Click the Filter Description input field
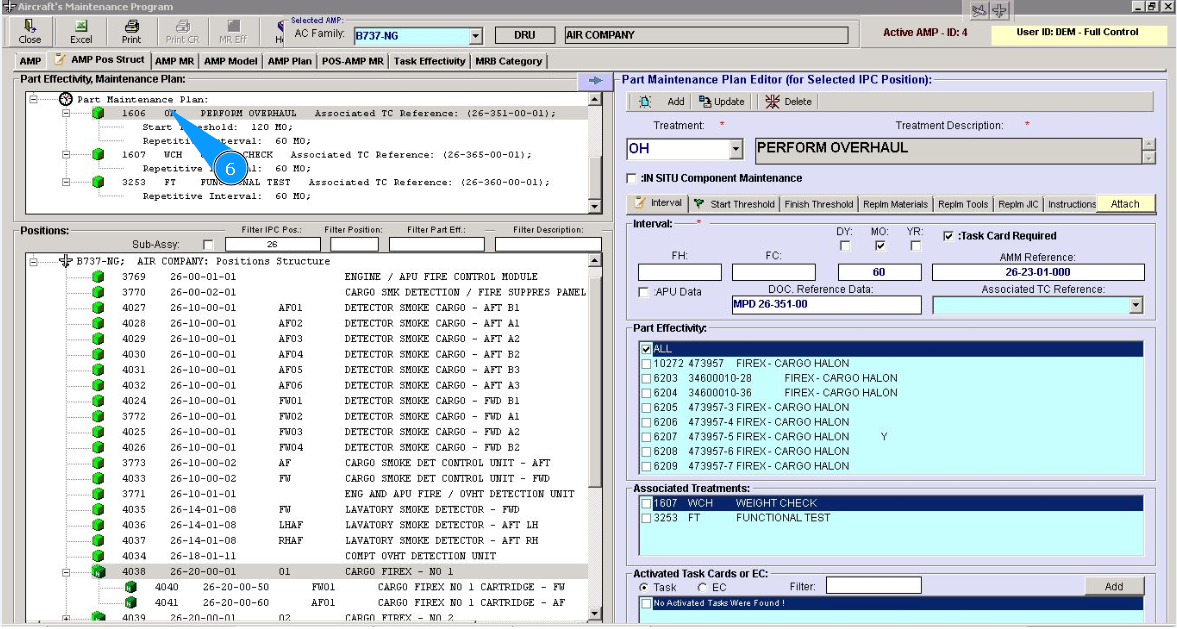The width and height of the screenshot is (1177, 629). click(547, 245)
